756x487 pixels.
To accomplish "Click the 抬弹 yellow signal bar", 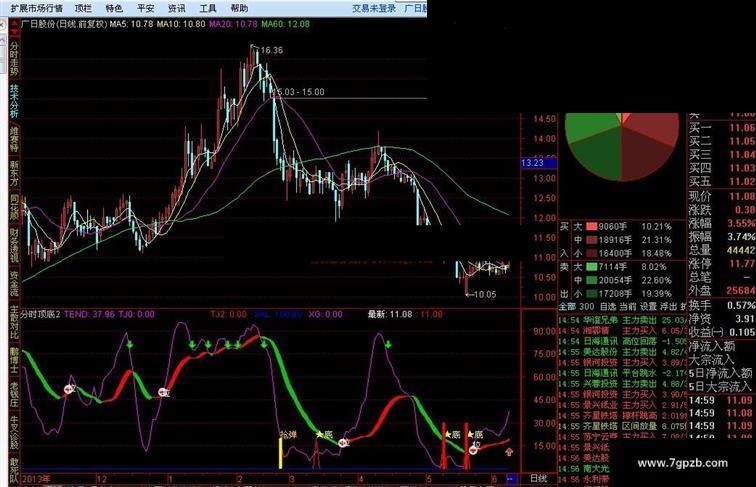I will click(x=281, y=453).
